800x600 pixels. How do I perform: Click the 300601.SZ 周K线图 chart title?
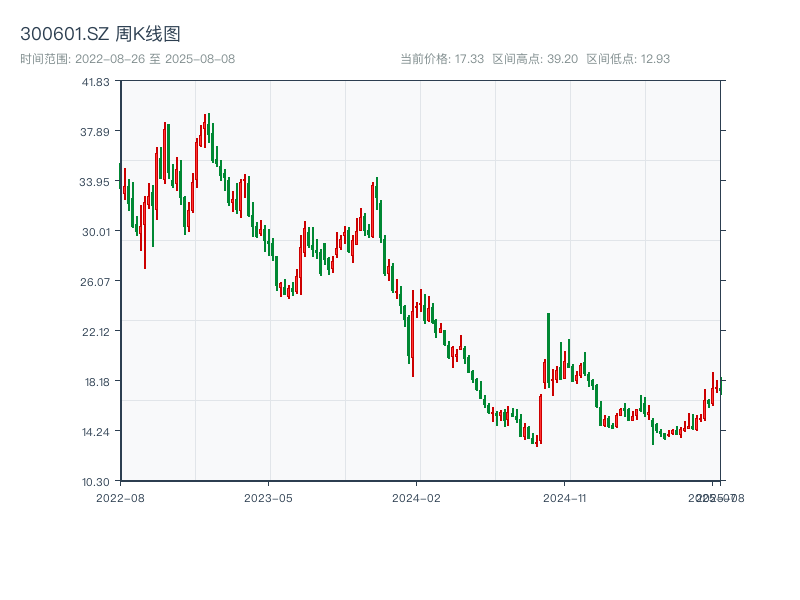click(100, 35)
